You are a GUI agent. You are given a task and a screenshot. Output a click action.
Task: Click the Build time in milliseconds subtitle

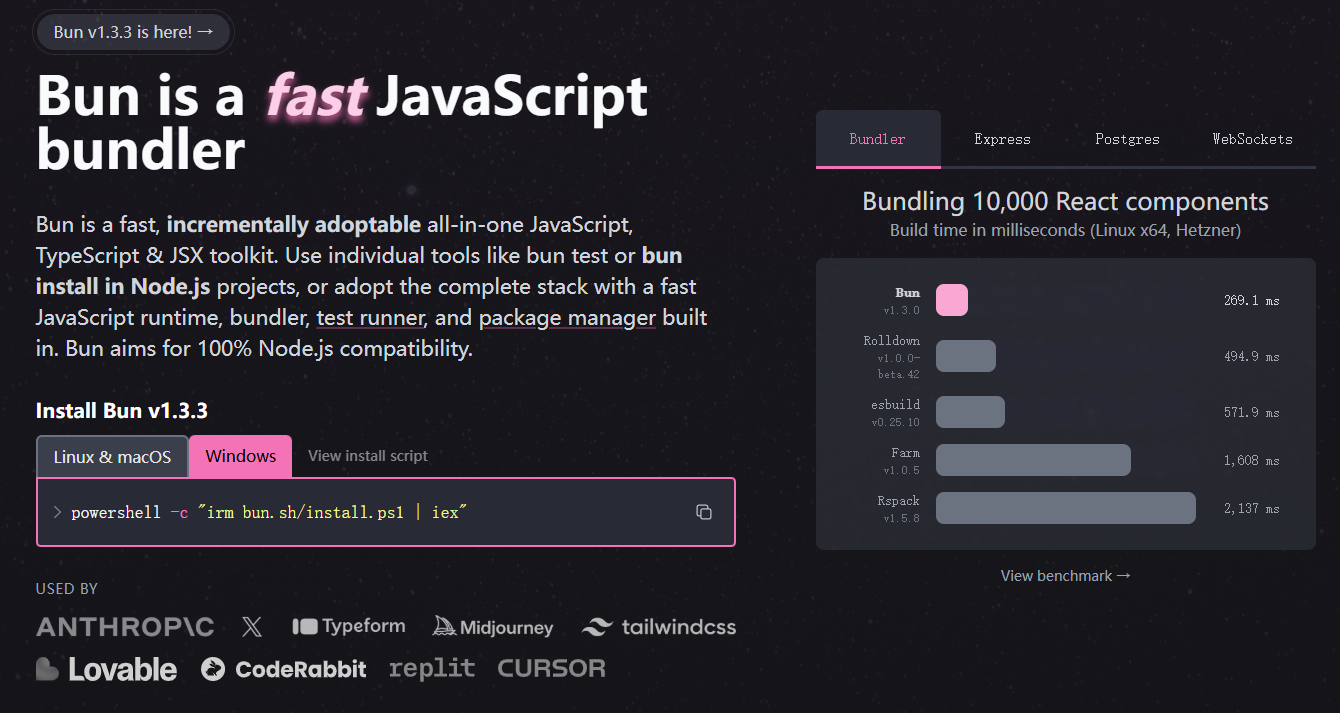[1066, 231]
